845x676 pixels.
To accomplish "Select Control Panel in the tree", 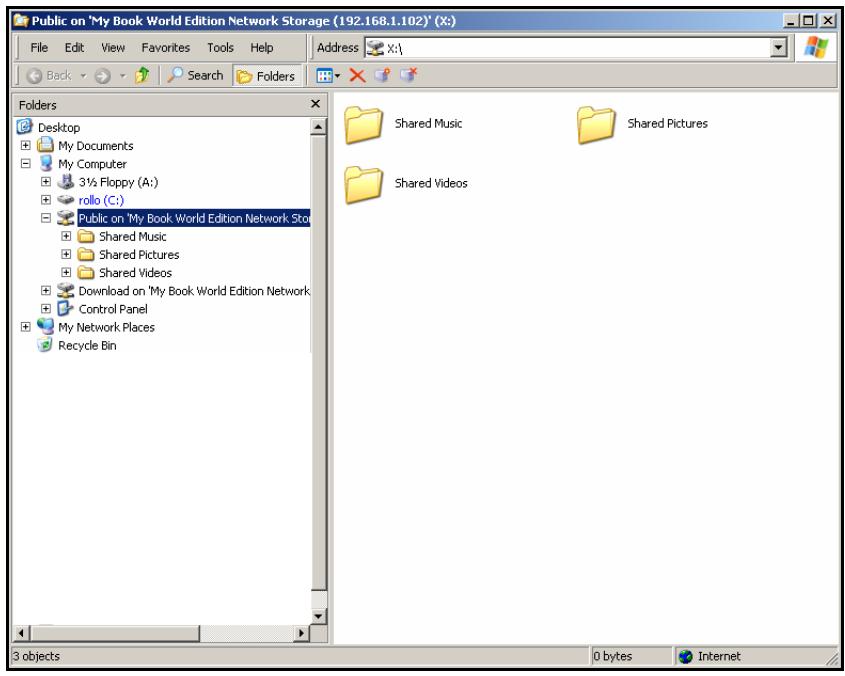I will pyautogui.click(x=113, y=309).
